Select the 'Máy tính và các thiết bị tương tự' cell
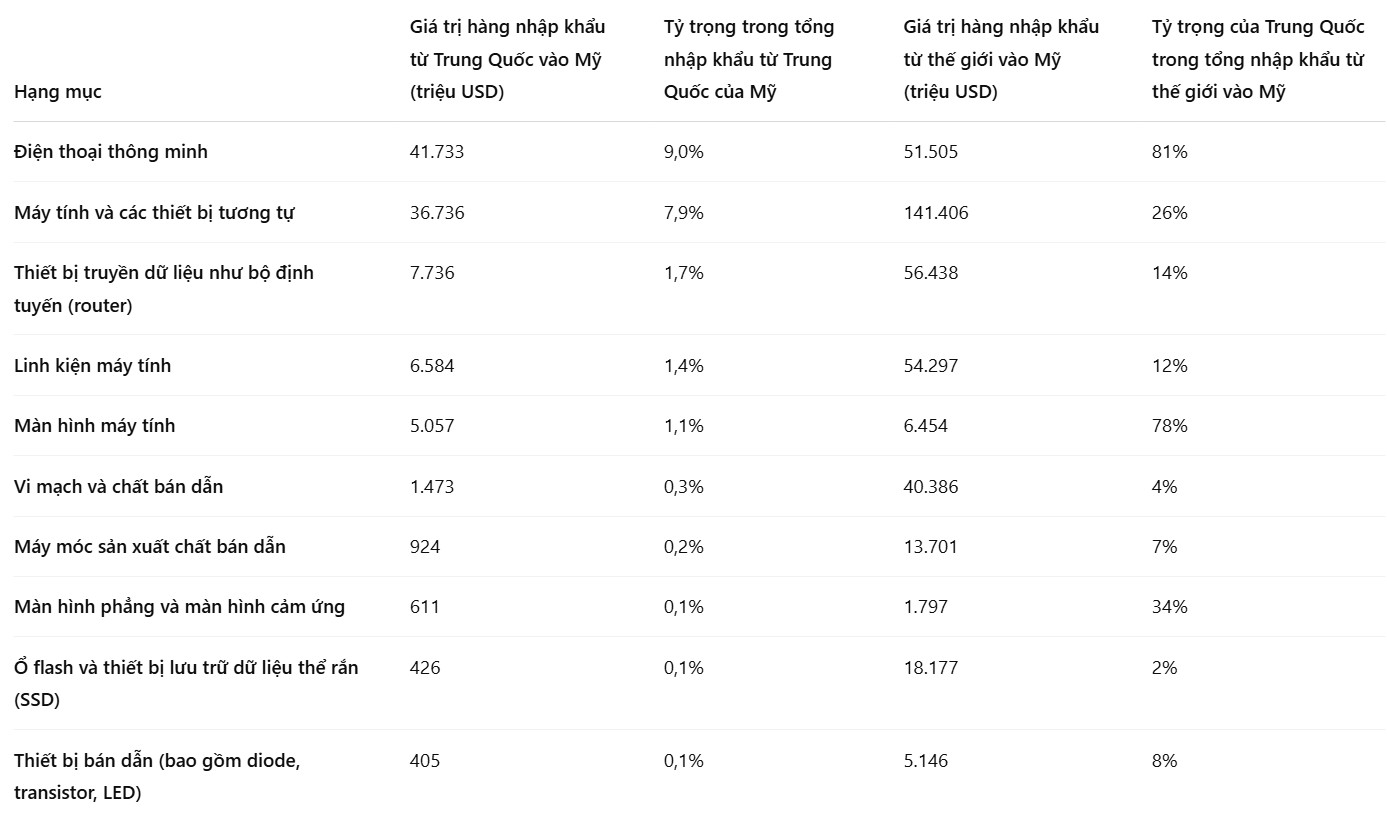The image size is (1387, 822). point(154,213)
